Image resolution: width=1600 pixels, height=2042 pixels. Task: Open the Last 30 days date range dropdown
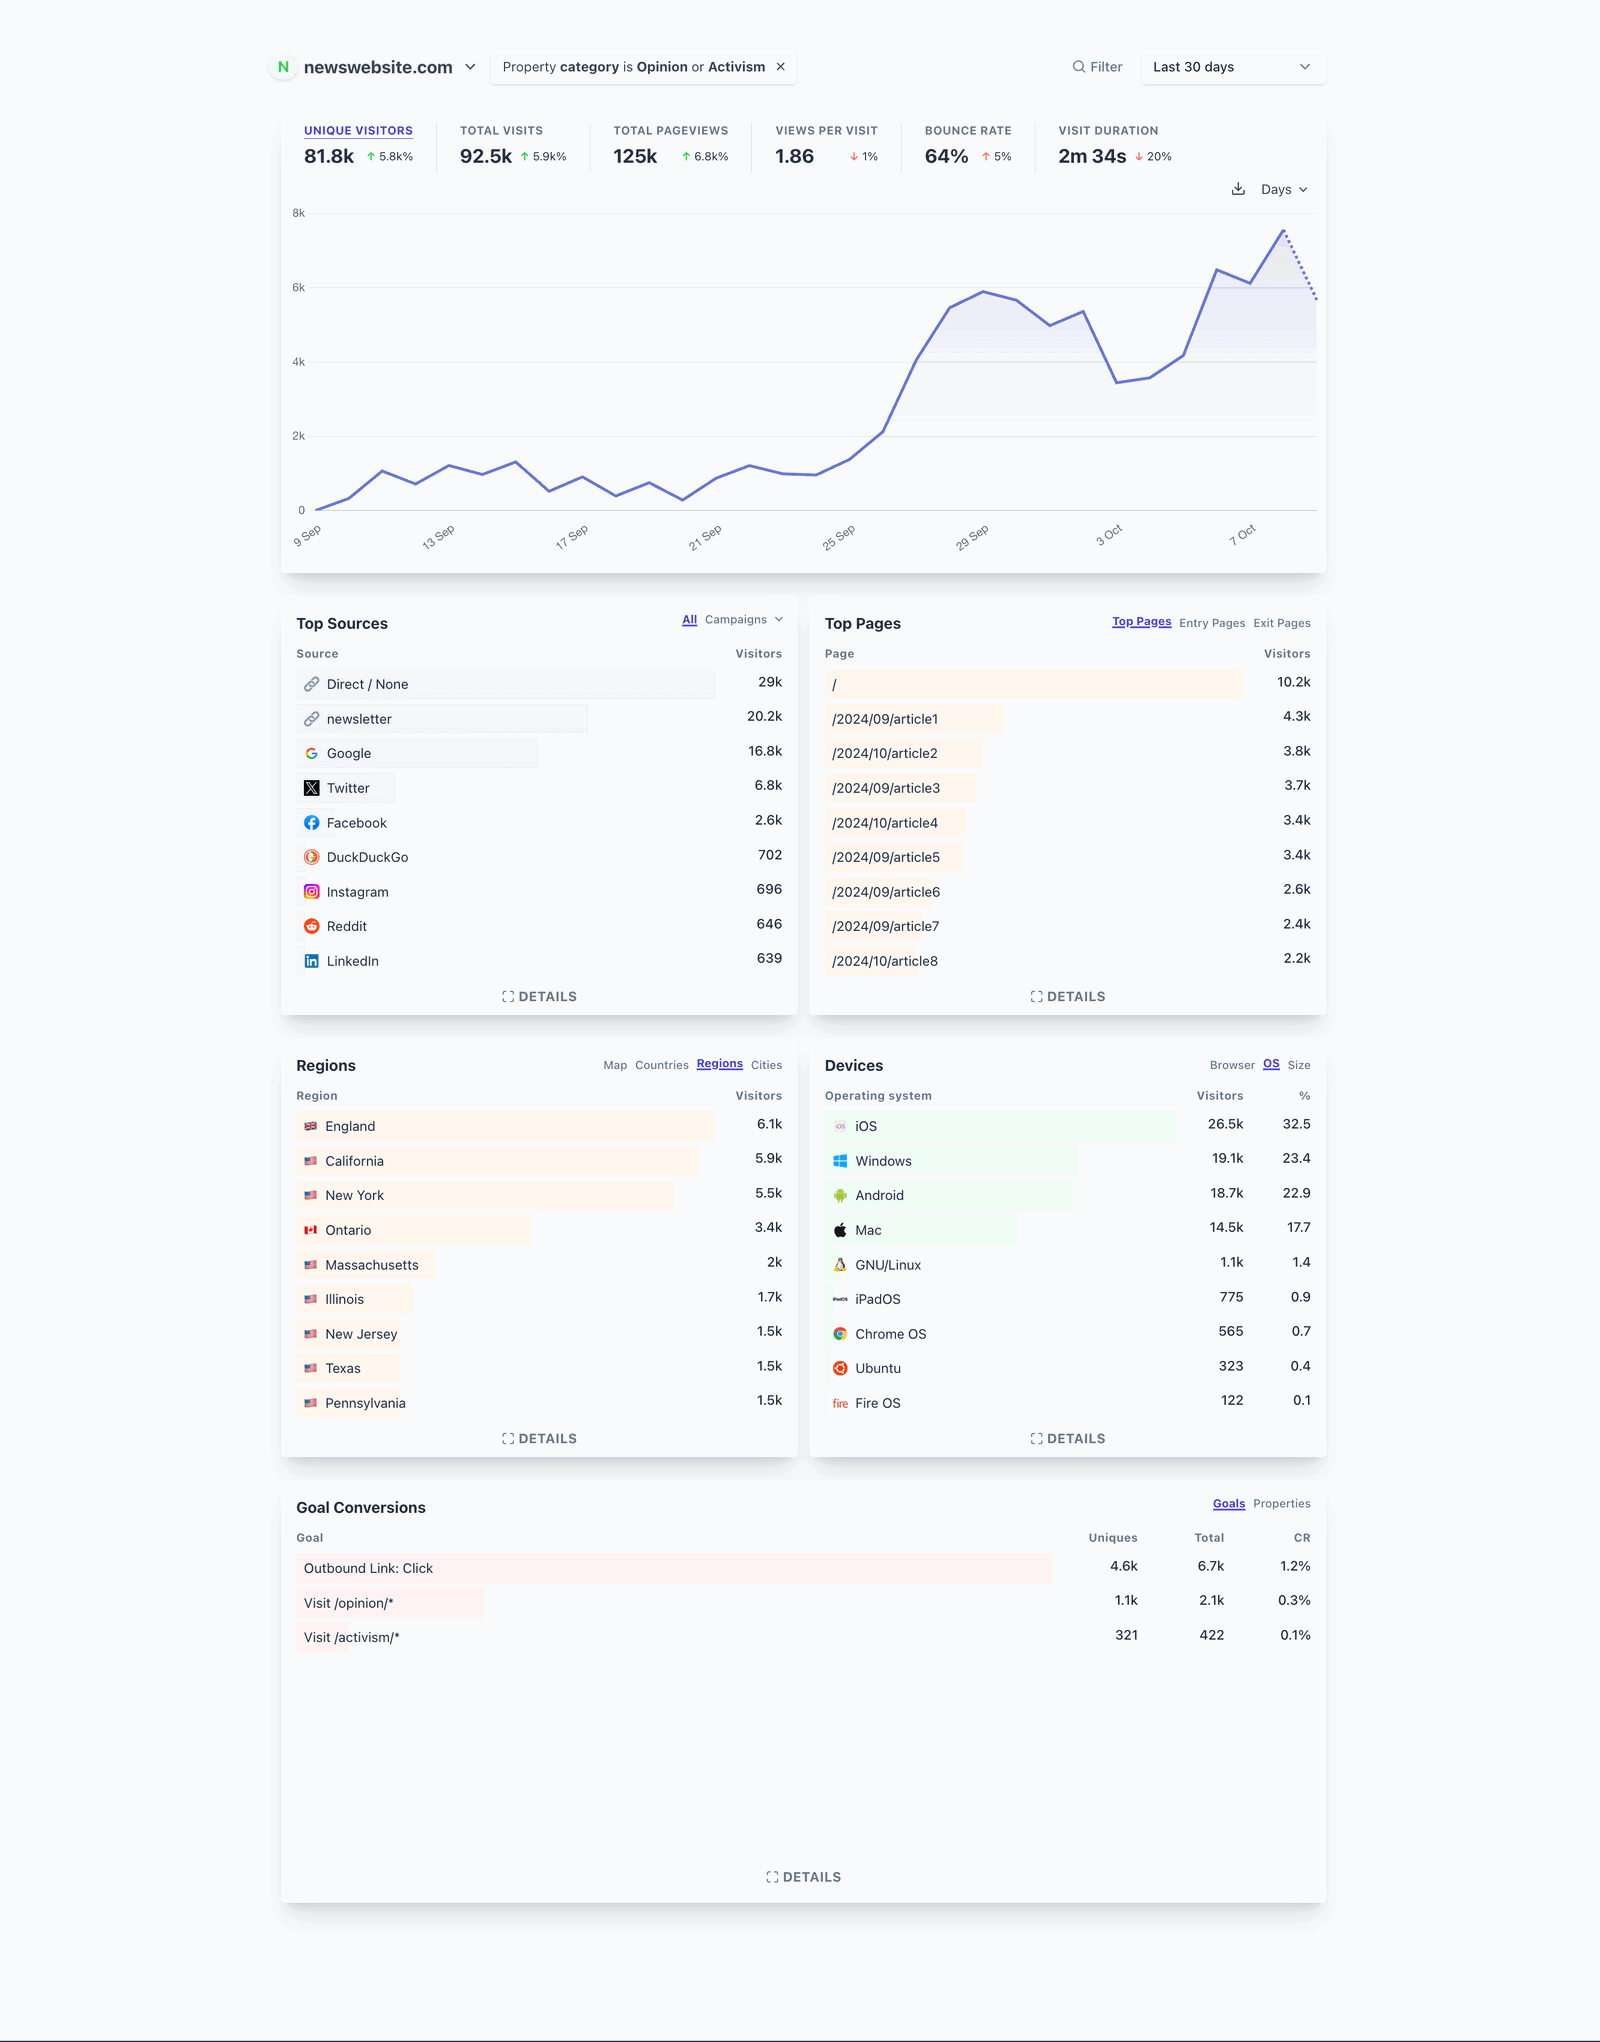click(x=1233, y=67)
